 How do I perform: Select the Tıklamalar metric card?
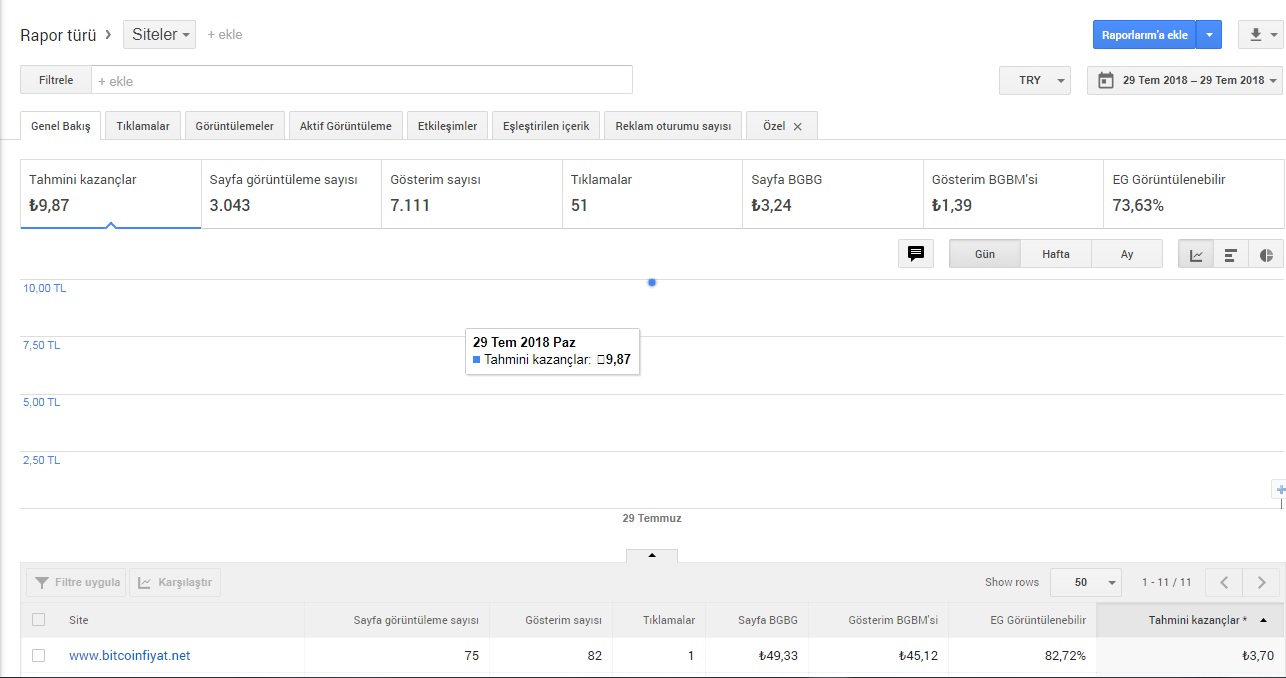point(652,193)
